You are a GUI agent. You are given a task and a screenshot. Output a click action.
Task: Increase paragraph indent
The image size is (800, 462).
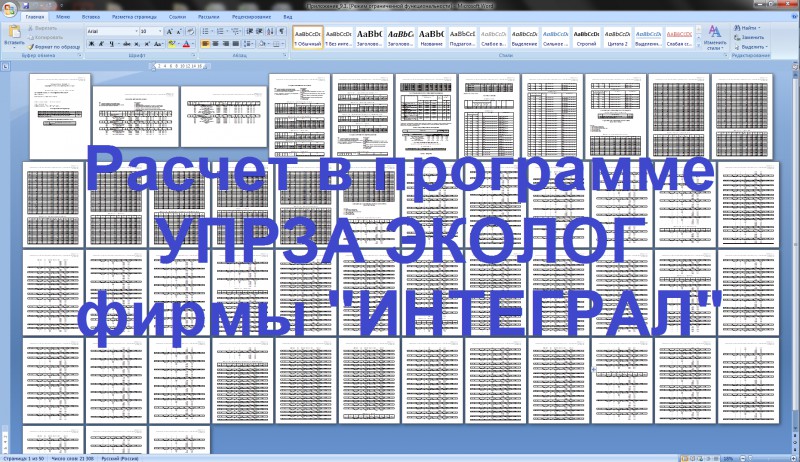pyautogui.click(x=260, y=32)
